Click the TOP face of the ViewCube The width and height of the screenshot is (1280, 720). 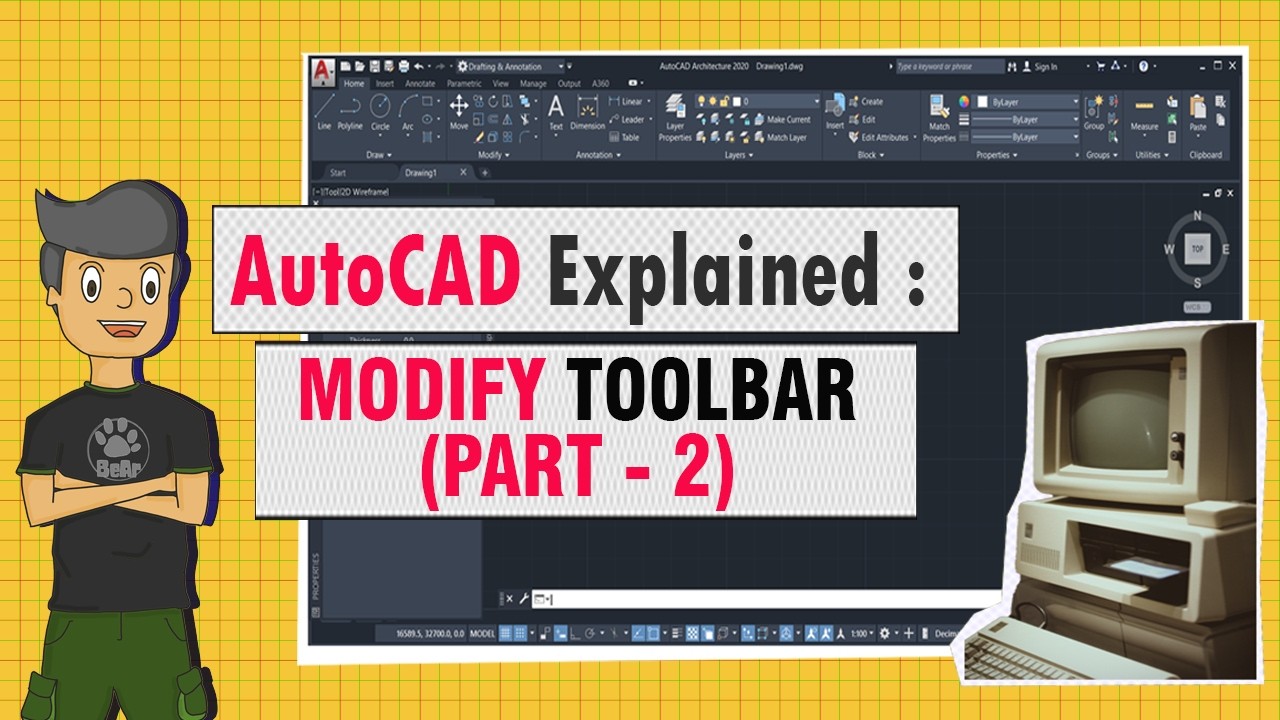[1197, 248]
